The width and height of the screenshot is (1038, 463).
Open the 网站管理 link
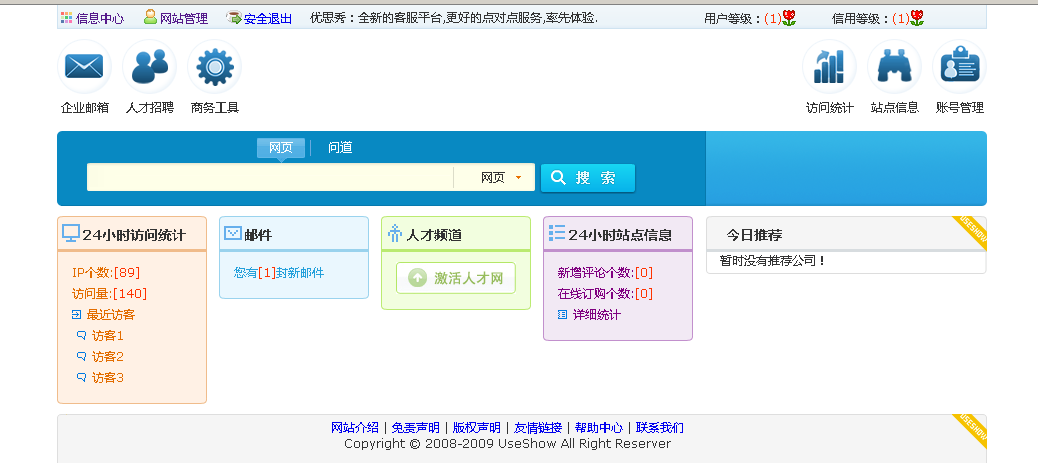pos(184,19)
